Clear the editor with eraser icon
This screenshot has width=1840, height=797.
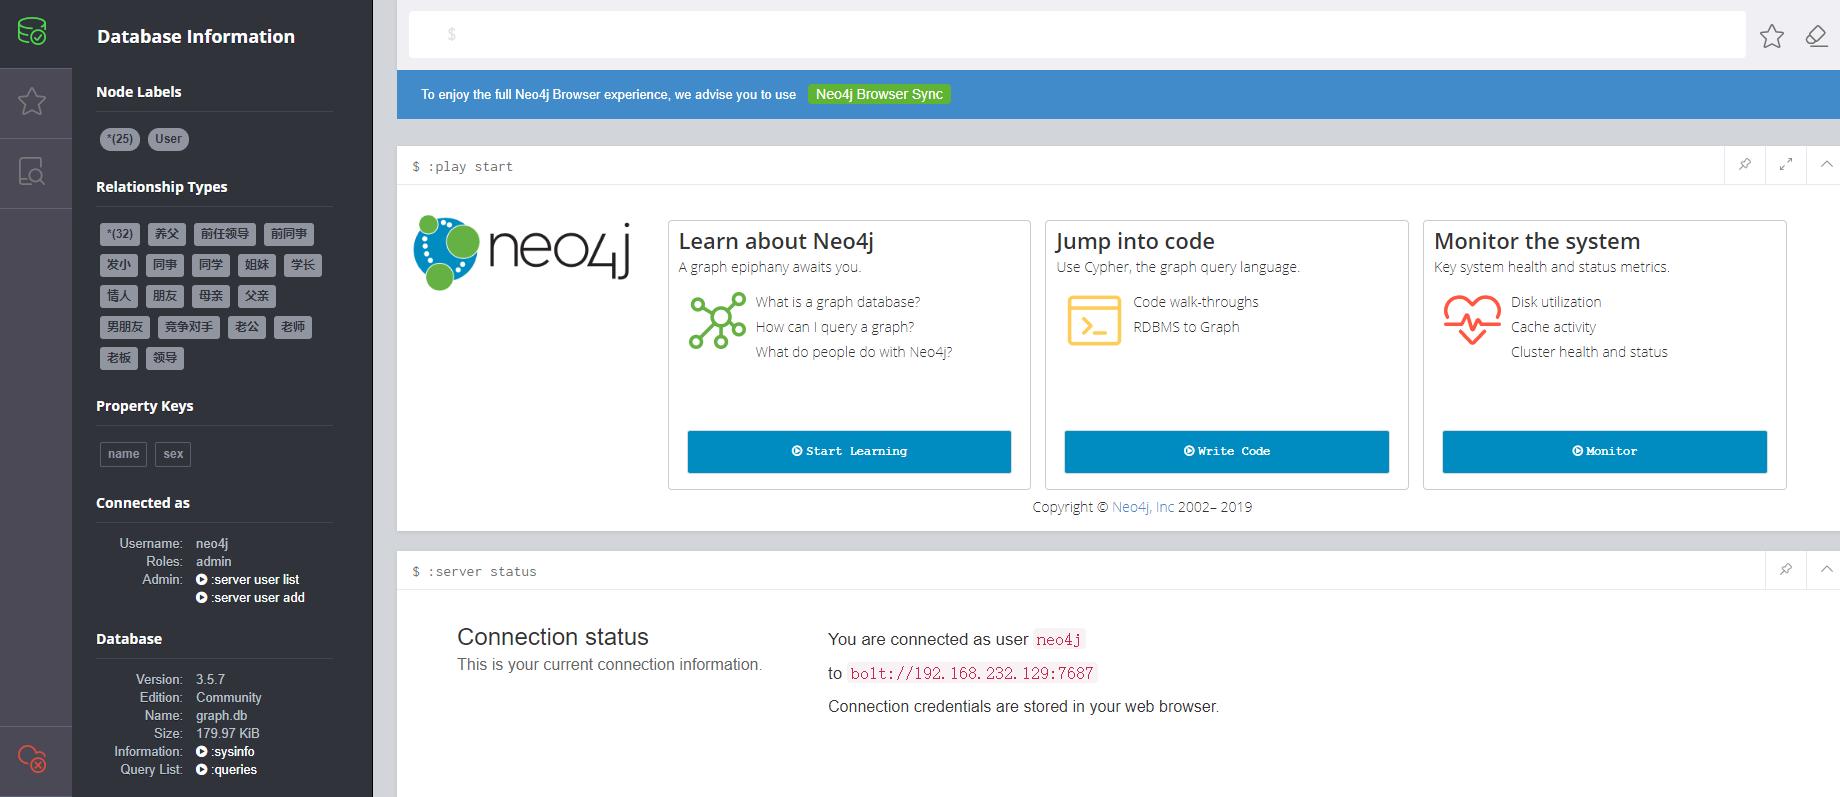point(1816,37)
